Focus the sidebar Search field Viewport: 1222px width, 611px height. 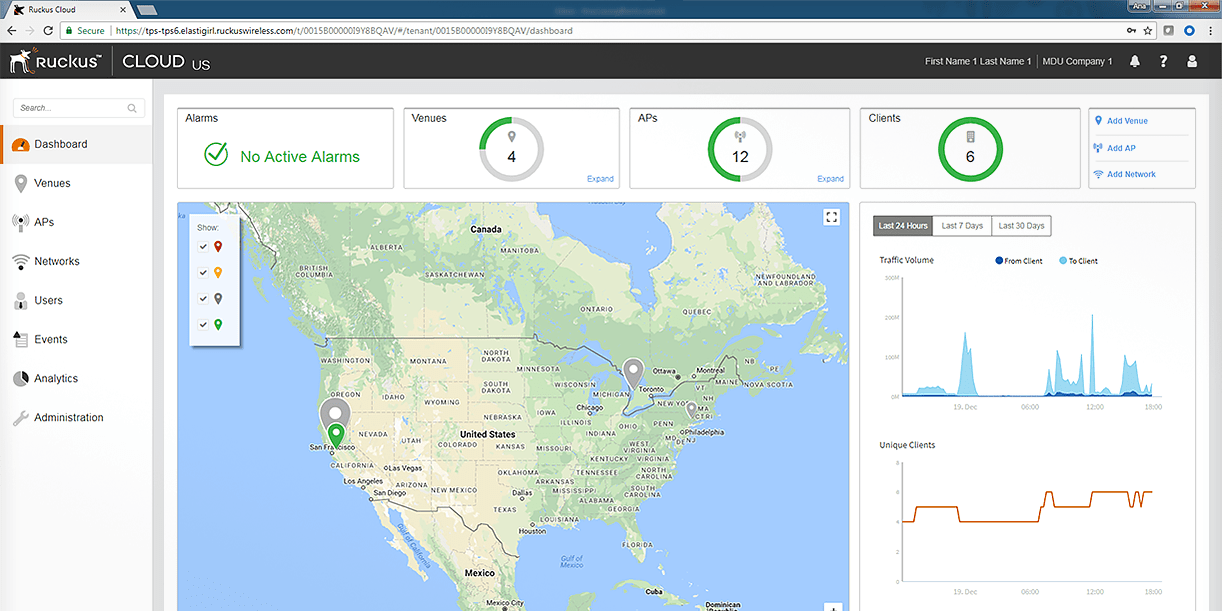(x=78, y=108)
